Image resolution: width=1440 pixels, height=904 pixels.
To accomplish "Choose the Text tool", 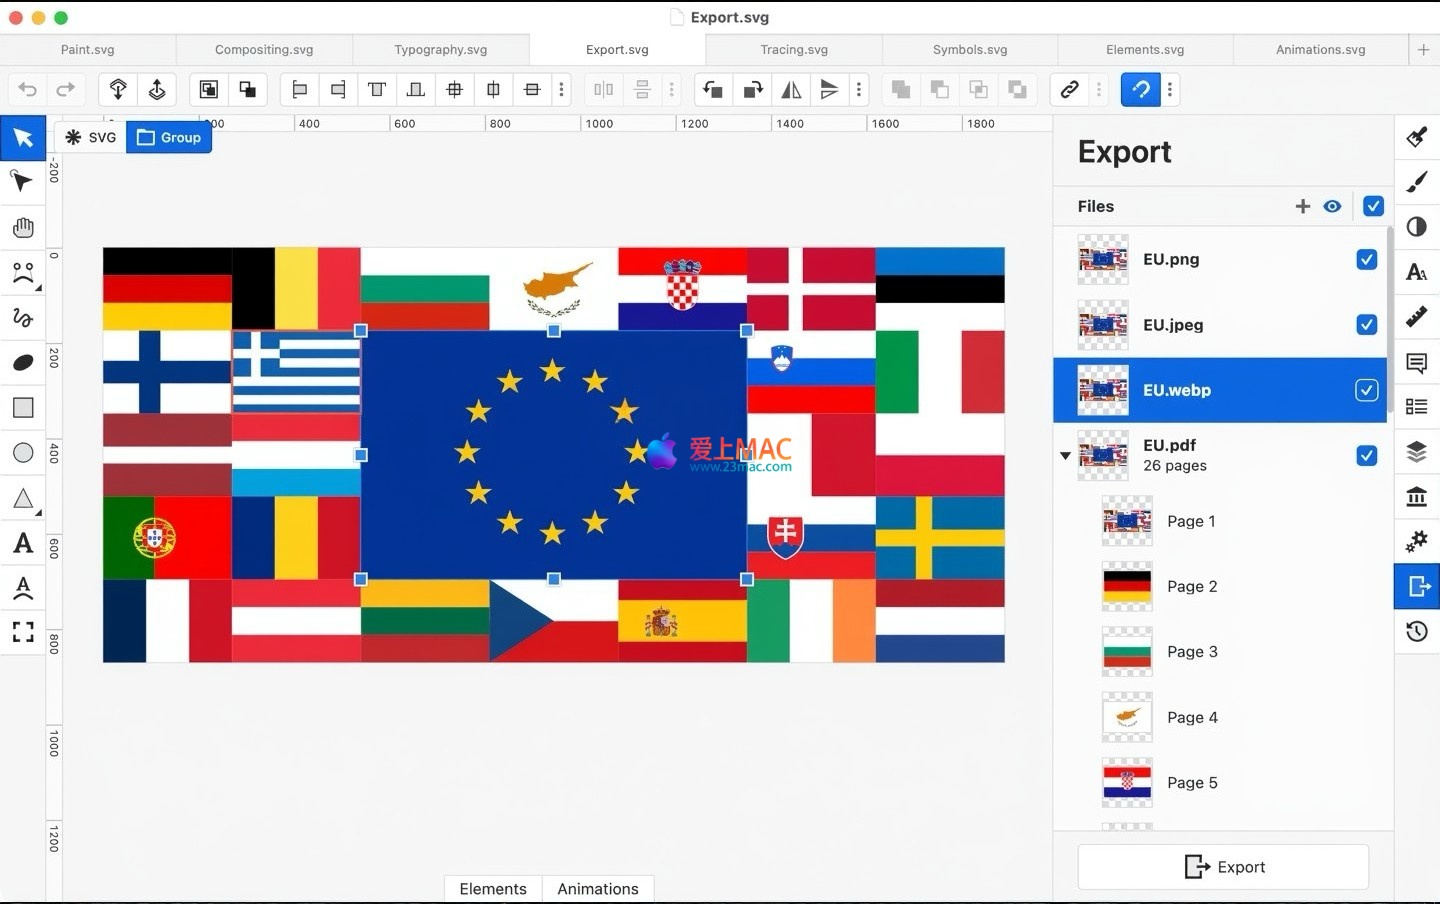I will click(x=23, y=543).
